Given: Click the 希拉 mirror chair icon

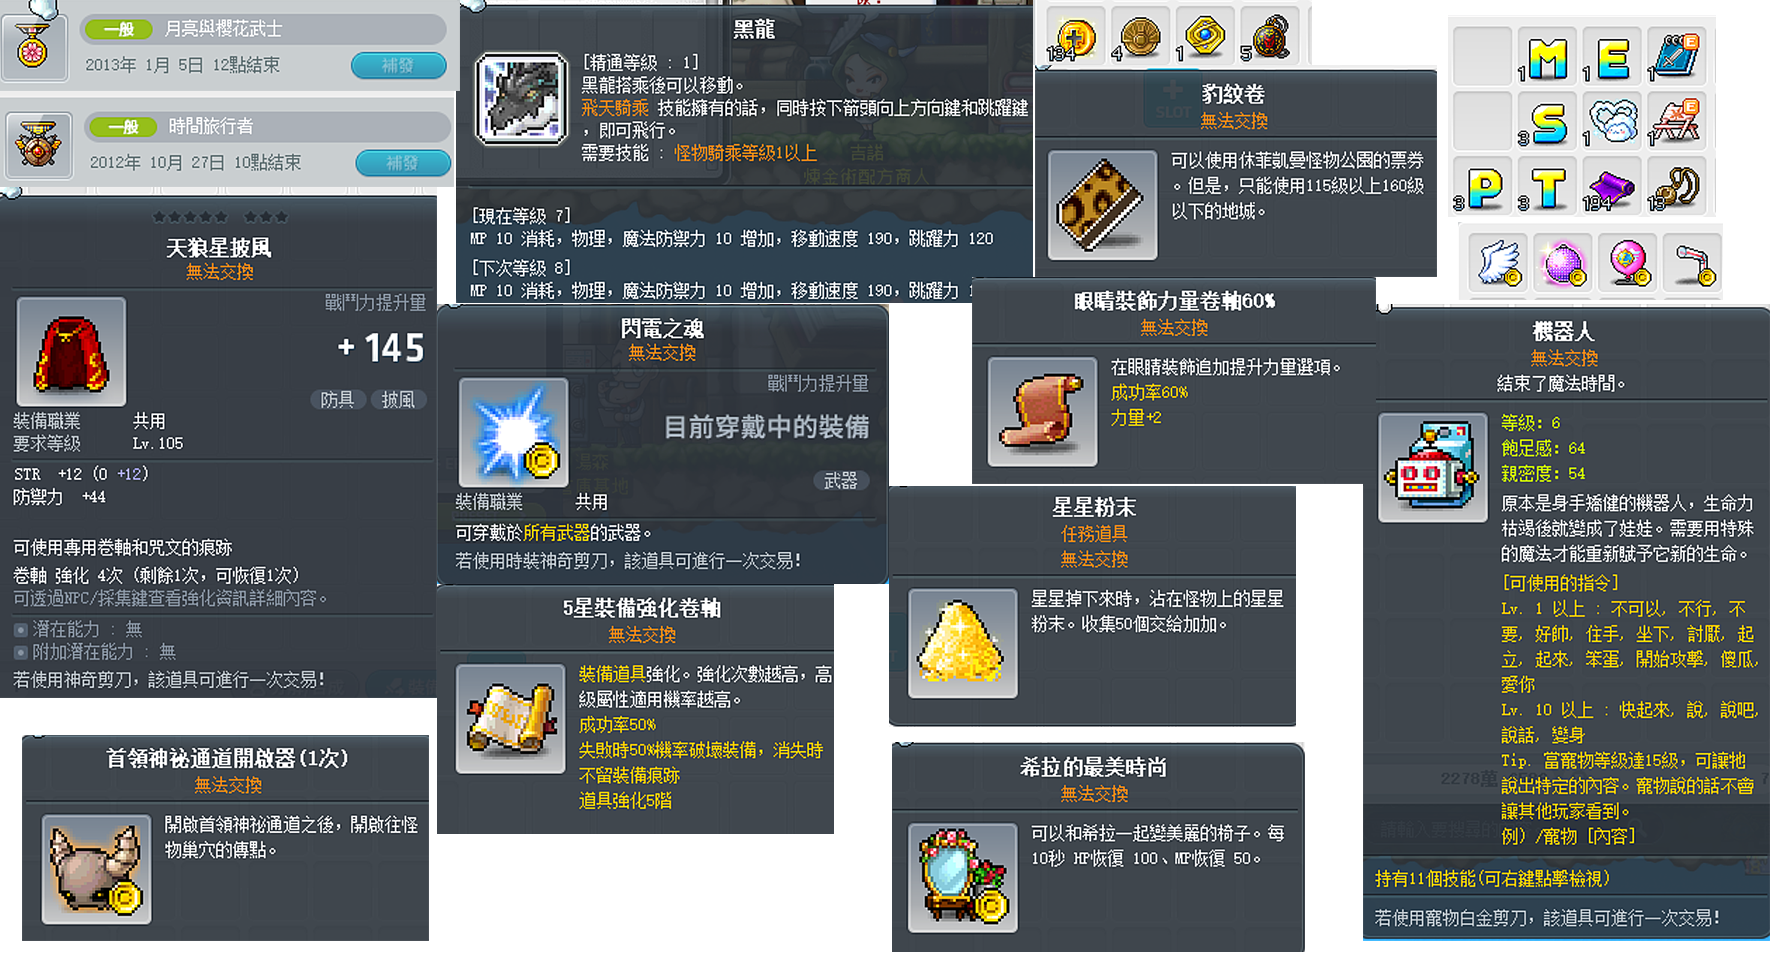Looking at the screenshot, I should 962,878.
